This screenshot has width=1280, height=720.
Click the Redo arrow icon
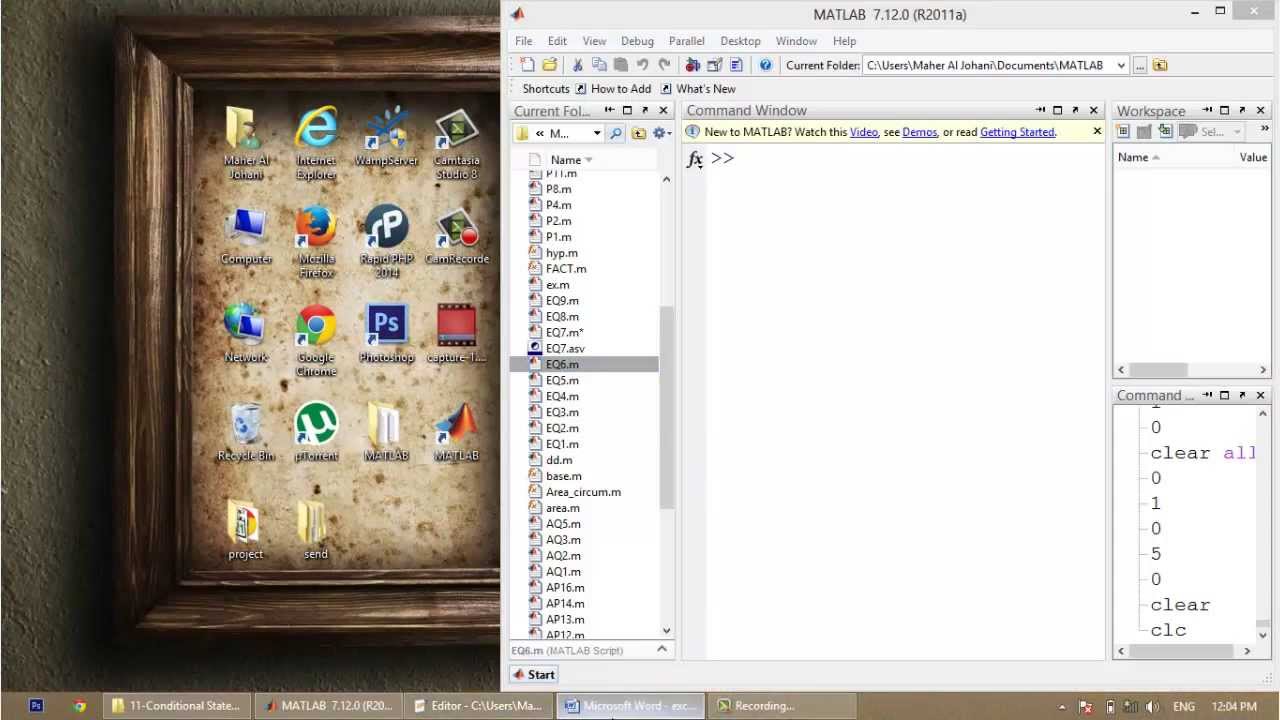click(x=664, y=65)
